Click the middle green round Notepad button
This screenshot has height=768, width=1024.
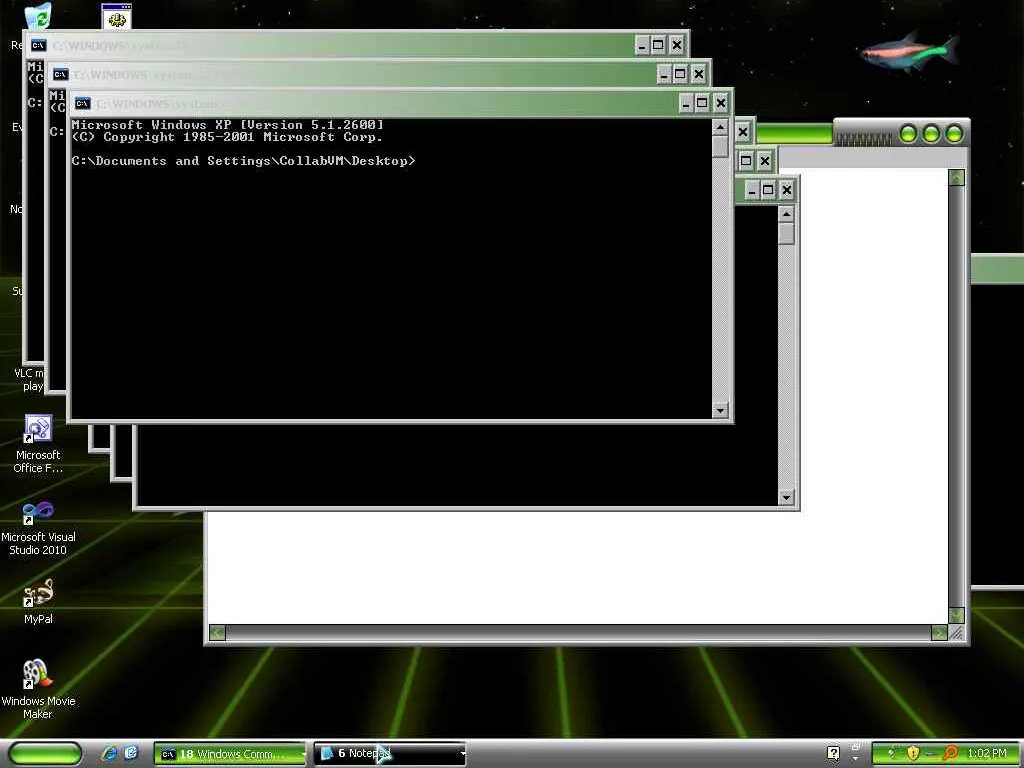click(931, 134)
